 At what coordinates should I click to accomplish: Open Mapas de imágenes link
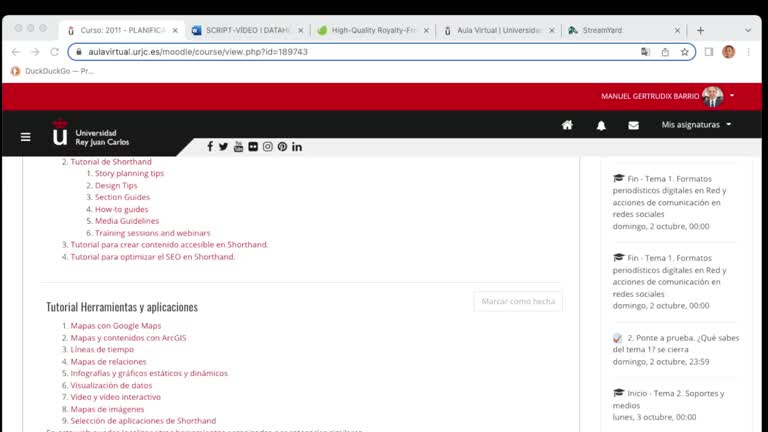[x=107, y=409]
